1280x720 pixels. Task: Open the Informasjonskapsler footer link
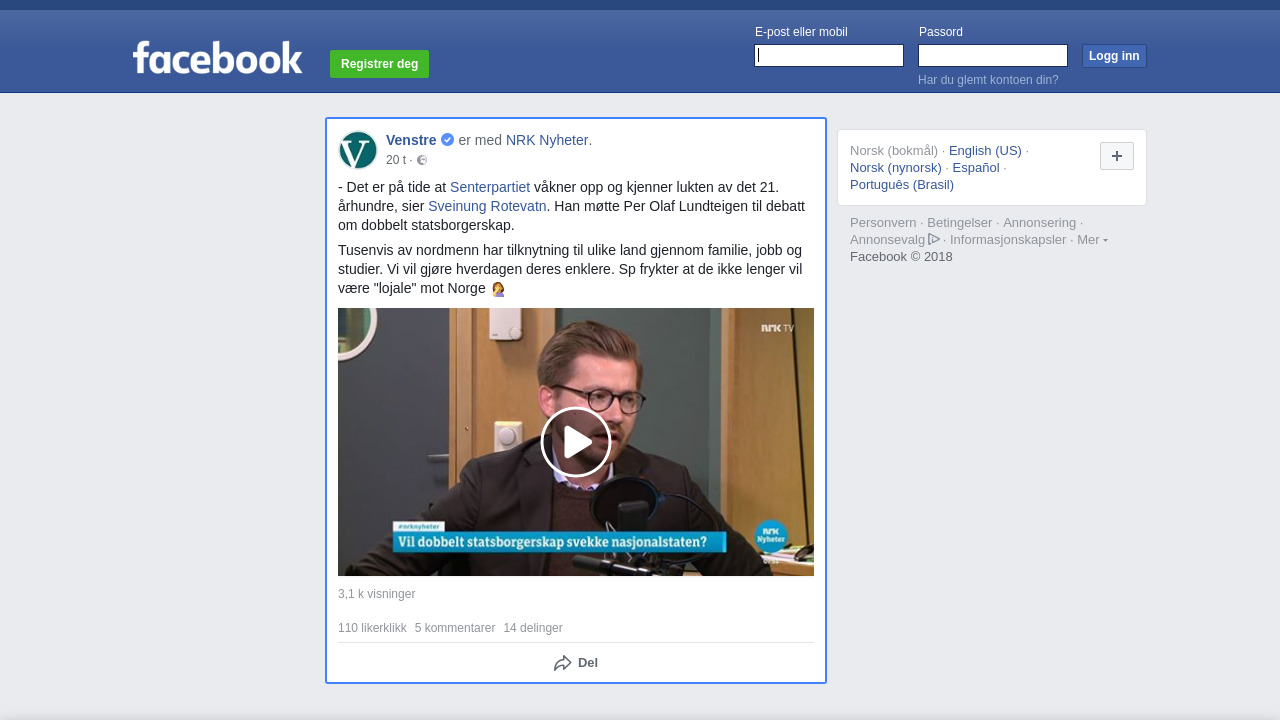1008,240
